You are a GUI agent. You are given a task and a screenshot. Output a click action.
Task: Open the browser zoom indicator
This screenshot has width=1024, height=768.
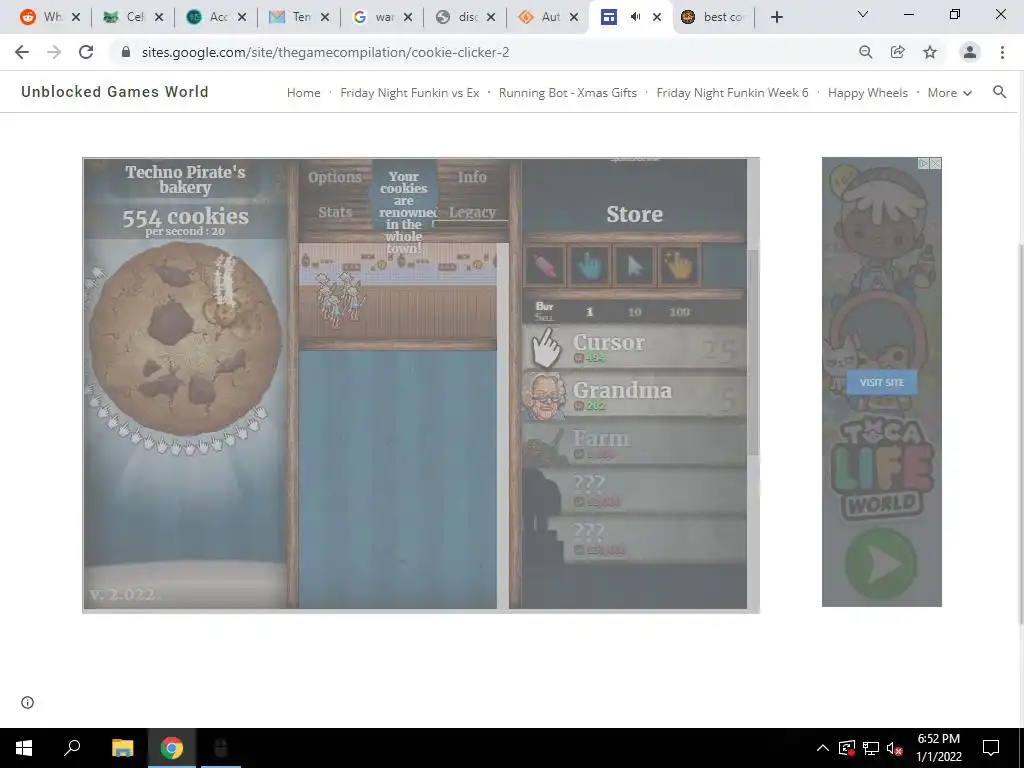[x=865, y=52]
